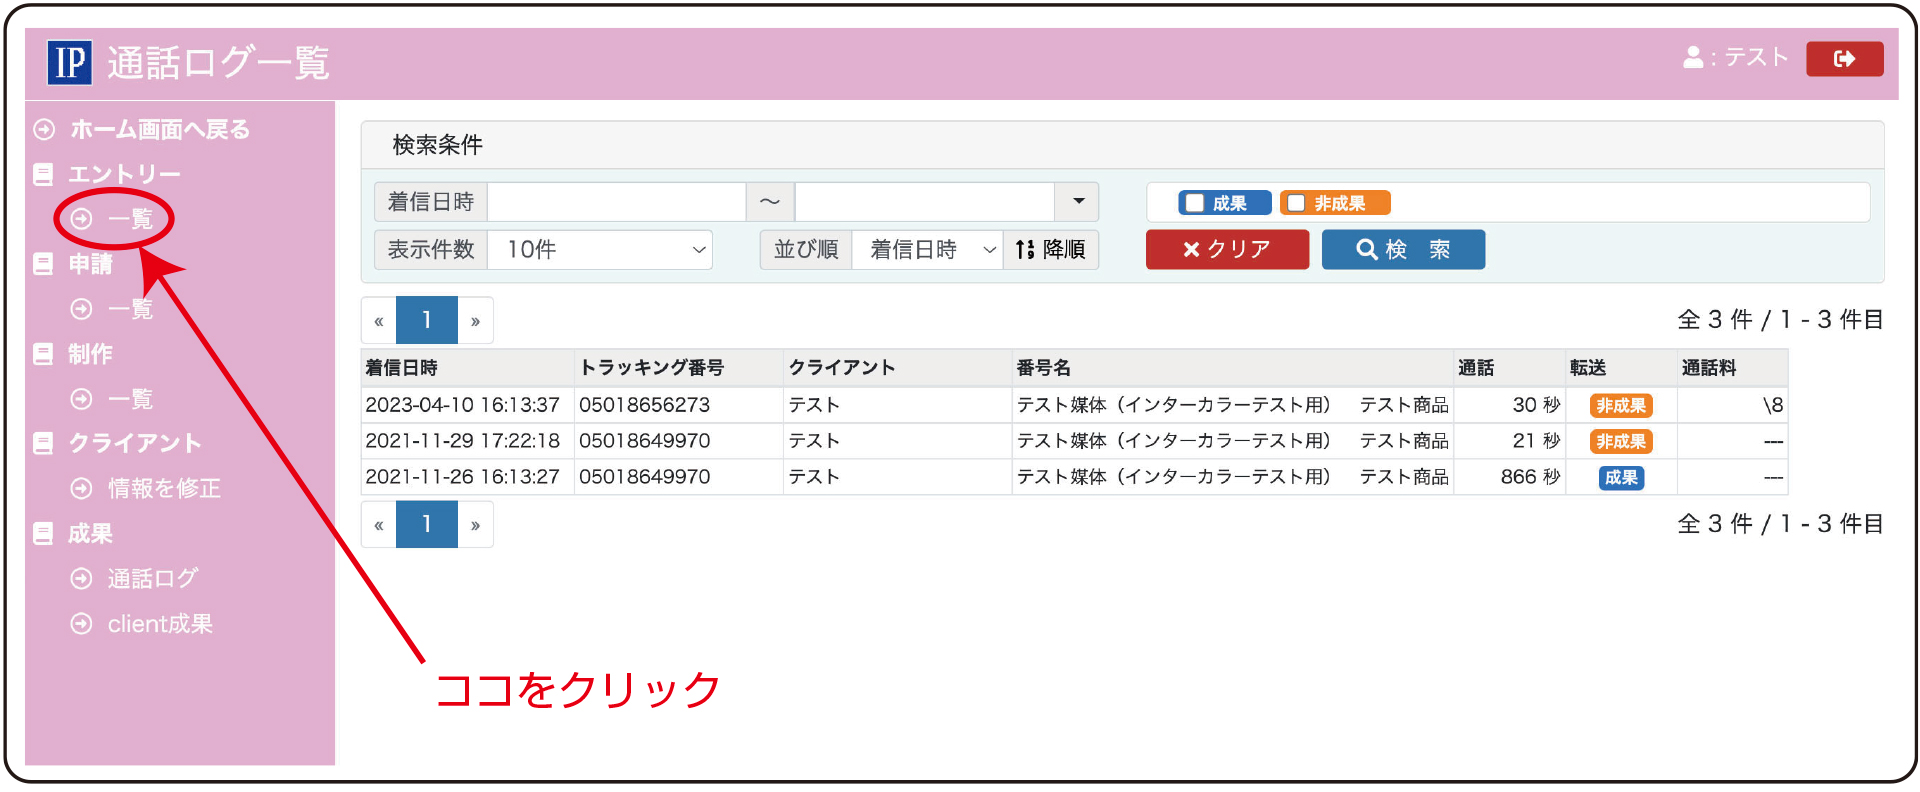Click 非成果 badge in 30 秒 row
Image resolution: width=1920 pixels, height=792 pixels.
coord(1621,405)
